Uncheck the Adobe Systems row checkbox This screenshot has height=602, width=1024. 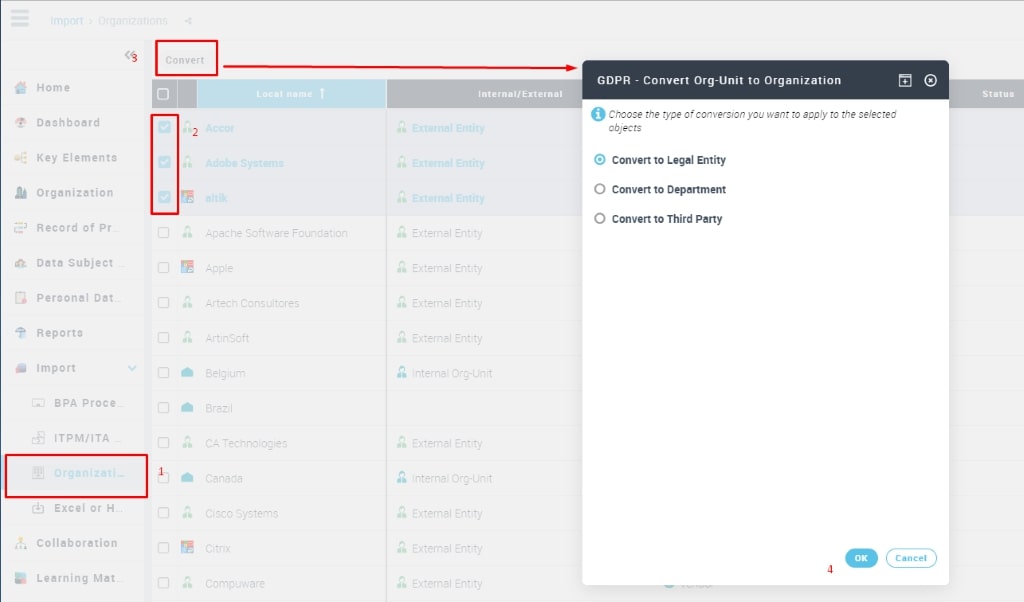(x=164, y=163)
